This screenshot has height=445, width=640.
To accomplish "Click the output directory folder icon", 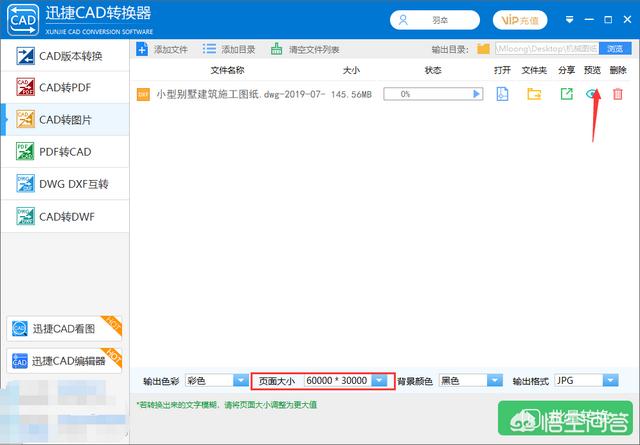I will coord(483,49).
